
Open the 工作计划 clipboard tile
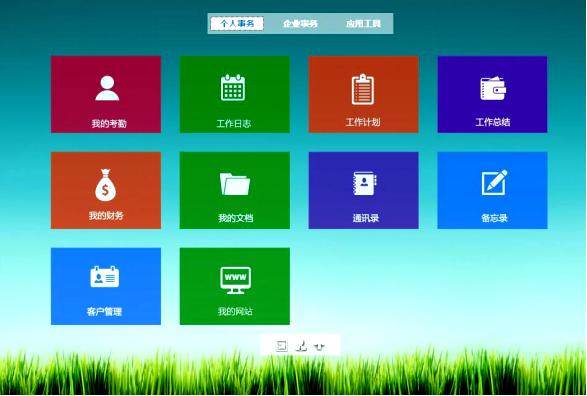click(x=364, y=94)
